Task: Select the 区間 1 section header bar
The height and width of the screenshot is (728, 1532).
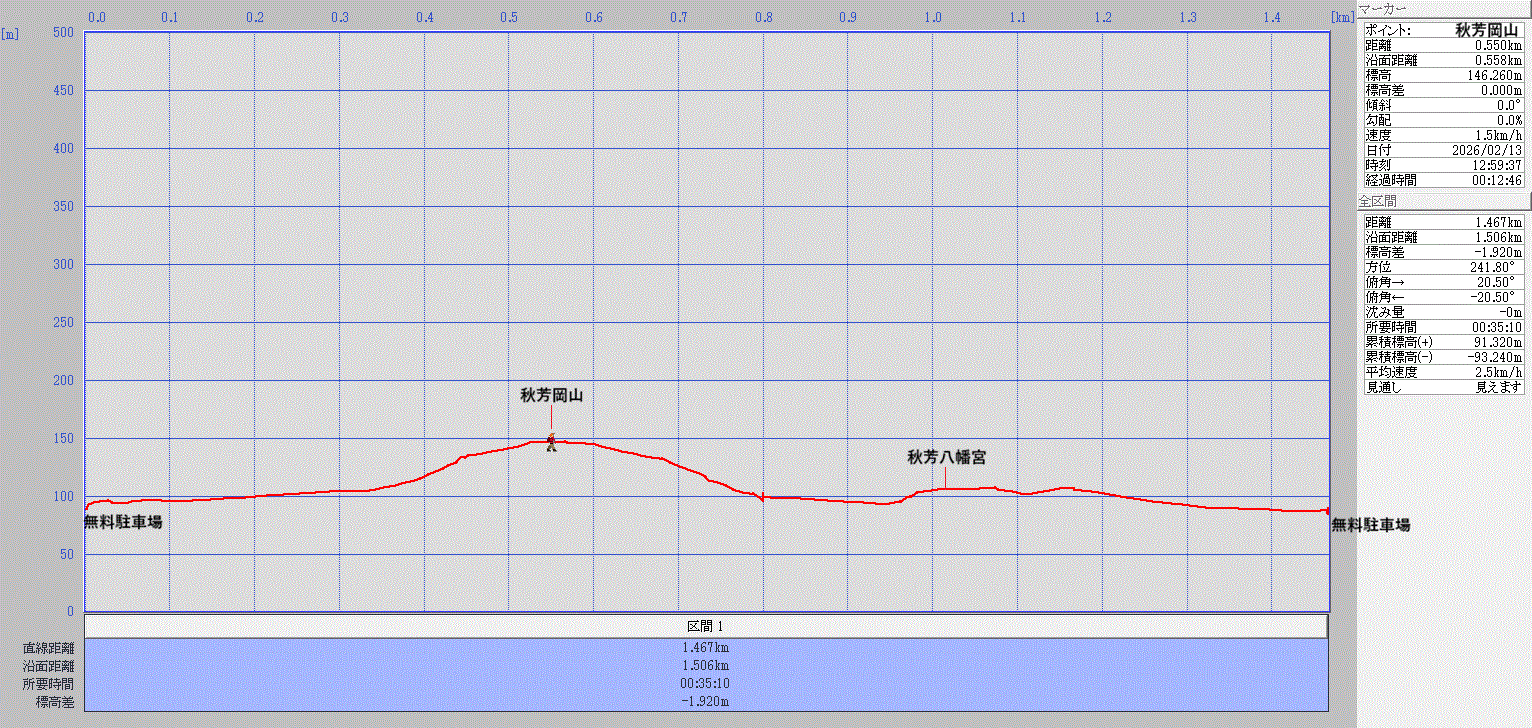Action: (x=706, y=626)
